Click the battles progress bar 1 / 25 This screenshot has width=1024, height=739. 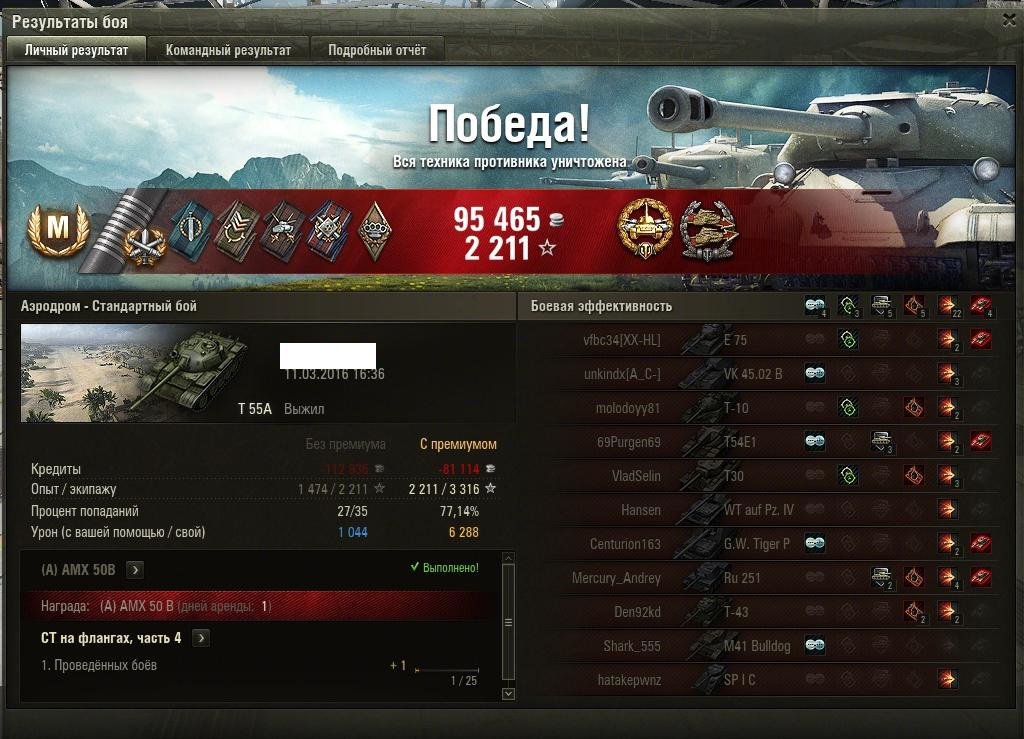coord(447,670)
